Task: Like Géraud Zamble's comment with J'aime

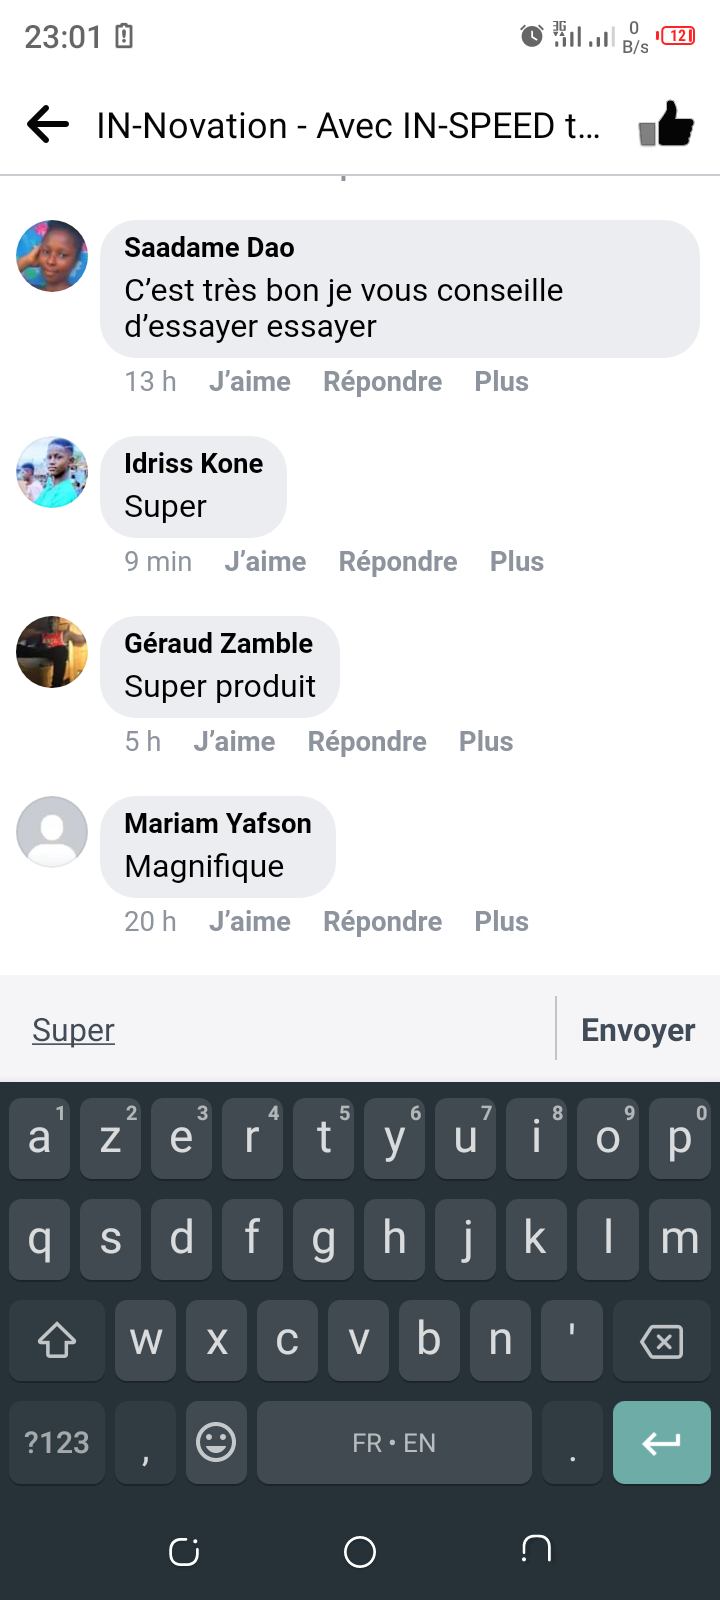Action: (x=234, y=742)
